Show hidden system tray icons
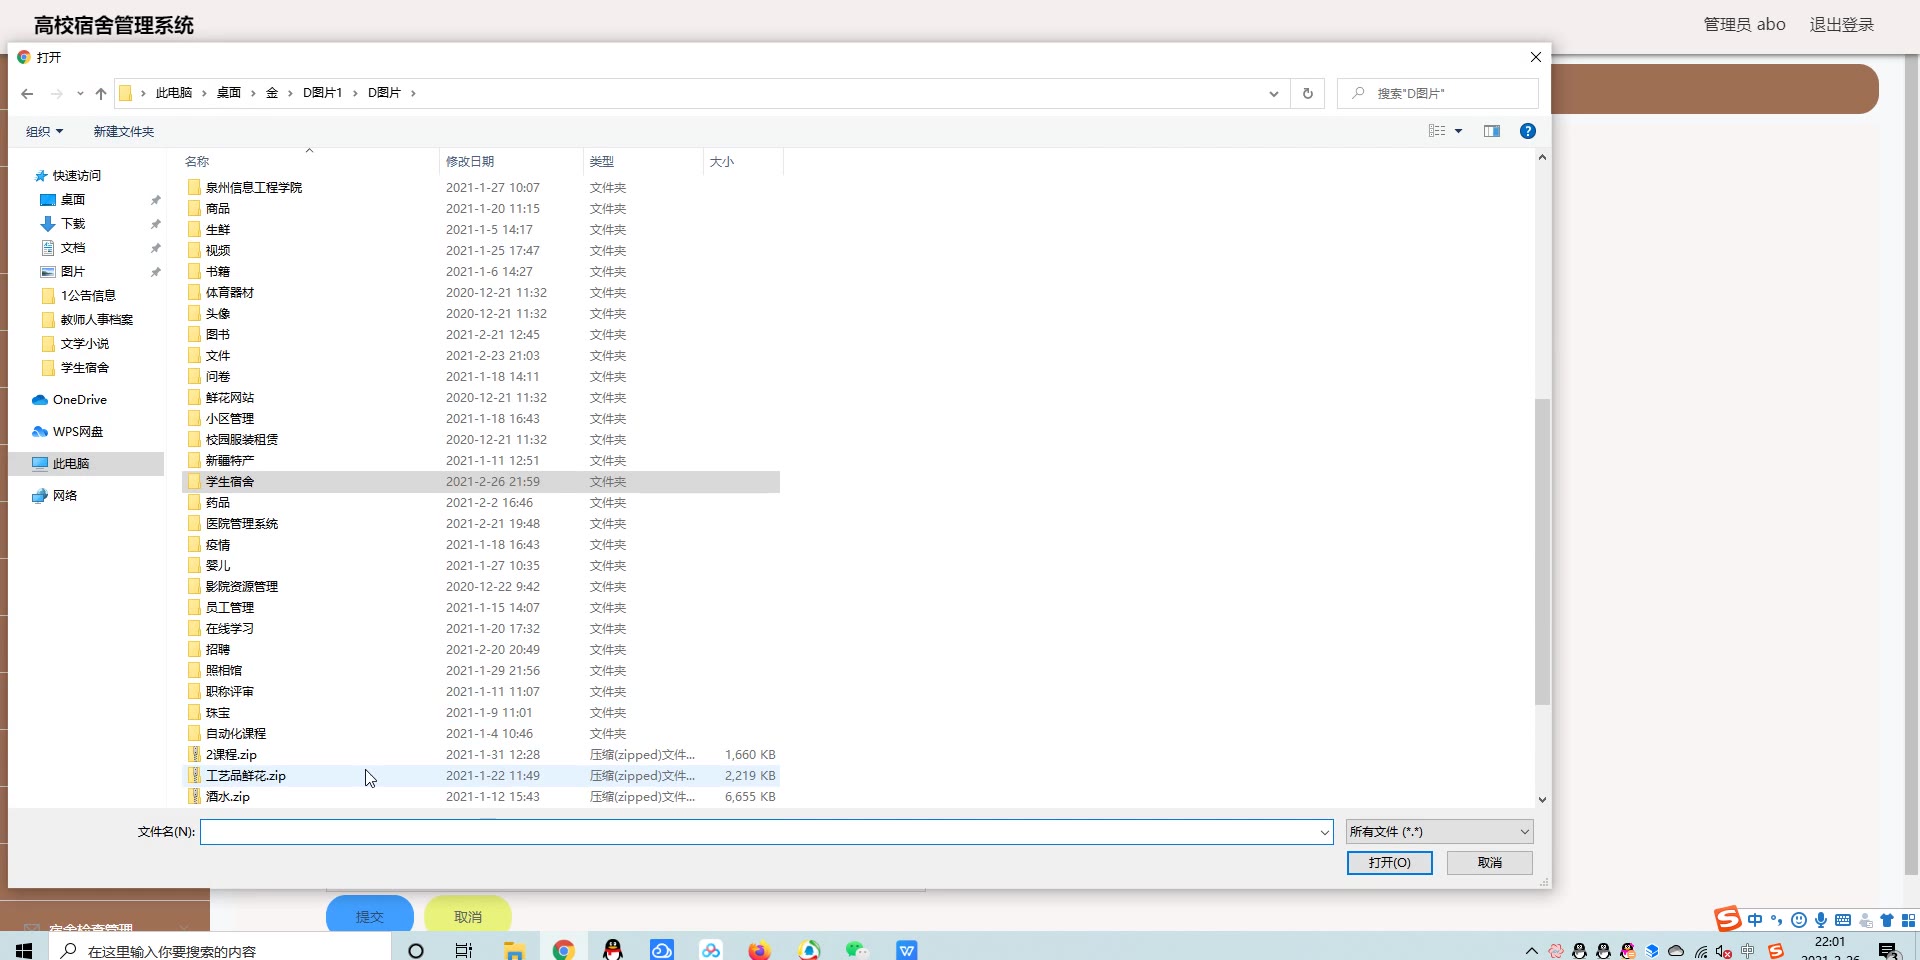Image resolution: width=1920 pixels, height=960 pixels. point(1531,951)
